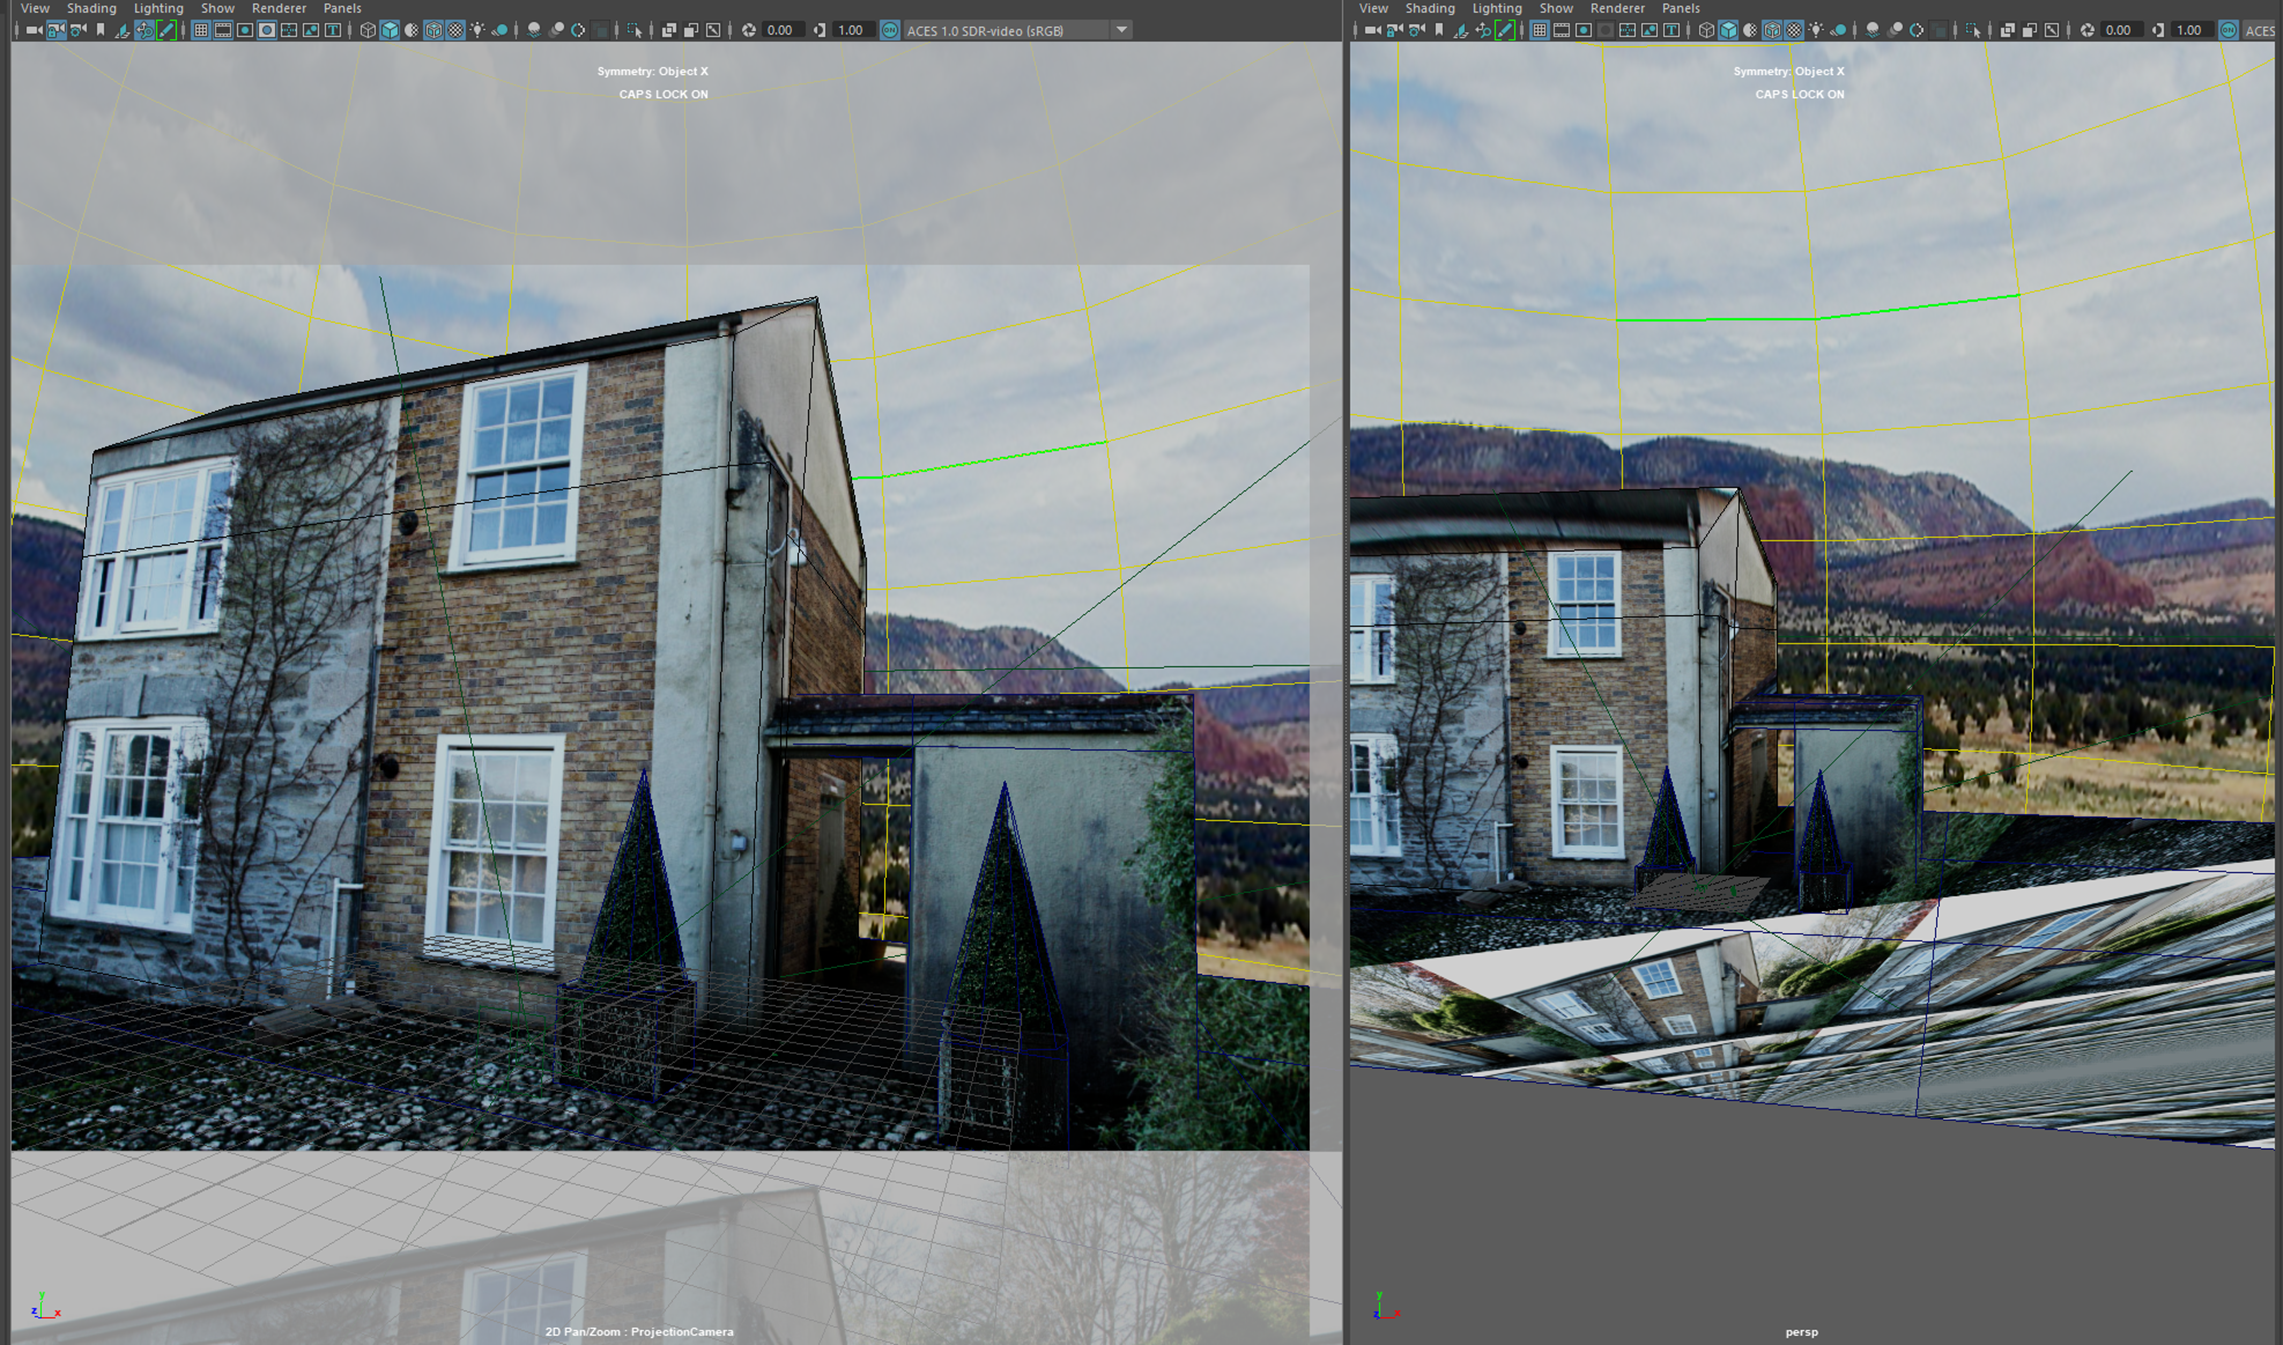Enable use all lights in left viewport
Viewport: 2283px width, 1345px height.
(478, 30)
